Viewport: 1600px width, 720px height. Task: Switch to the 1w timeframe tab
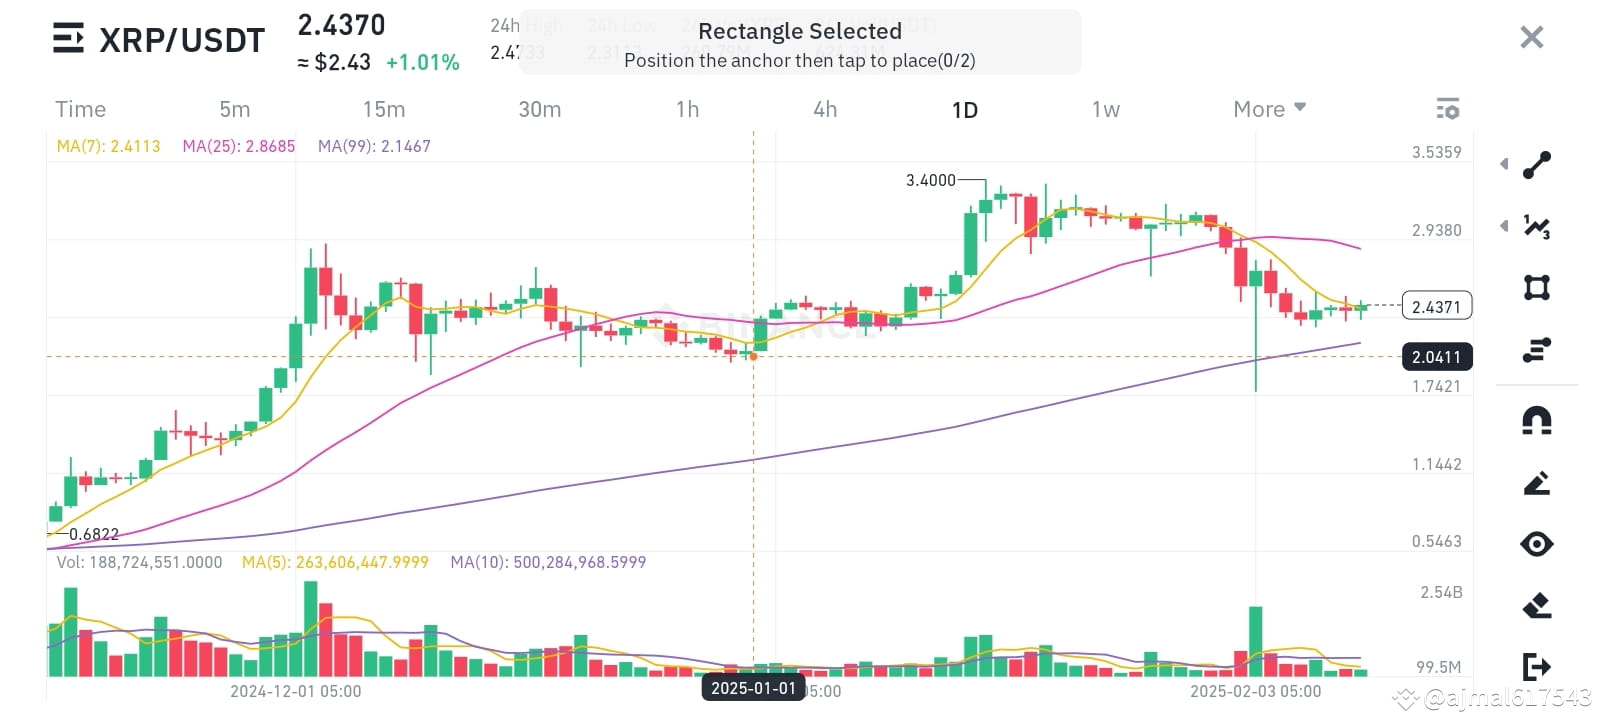[1104, 108]
